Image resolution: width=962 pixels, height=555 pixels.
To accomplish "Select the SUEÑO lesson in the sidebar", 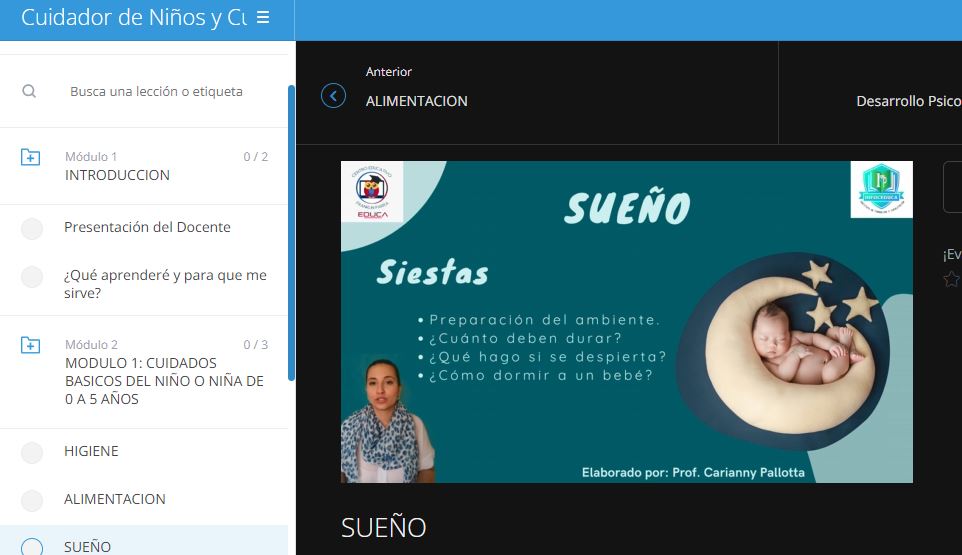I will pos(88,546).
